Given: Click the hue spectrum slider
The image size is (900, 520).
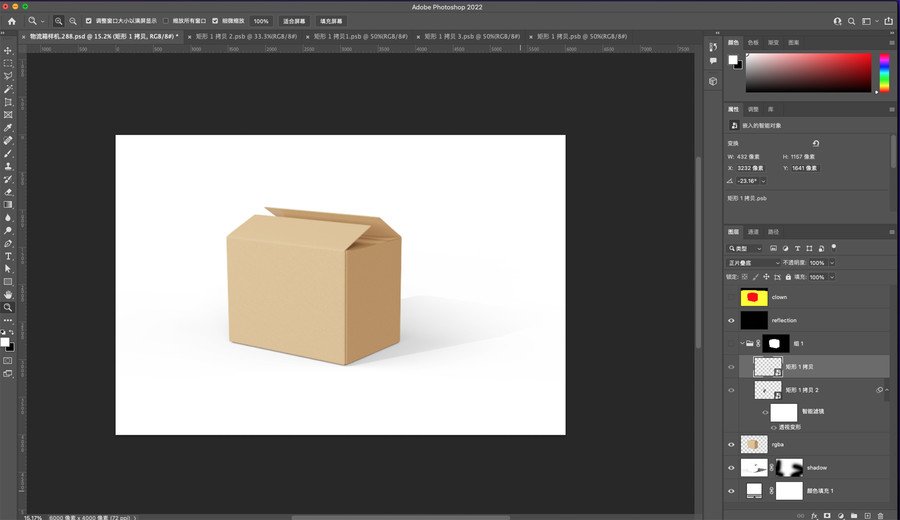Looking at the screenshot, I should coord(885,73).
